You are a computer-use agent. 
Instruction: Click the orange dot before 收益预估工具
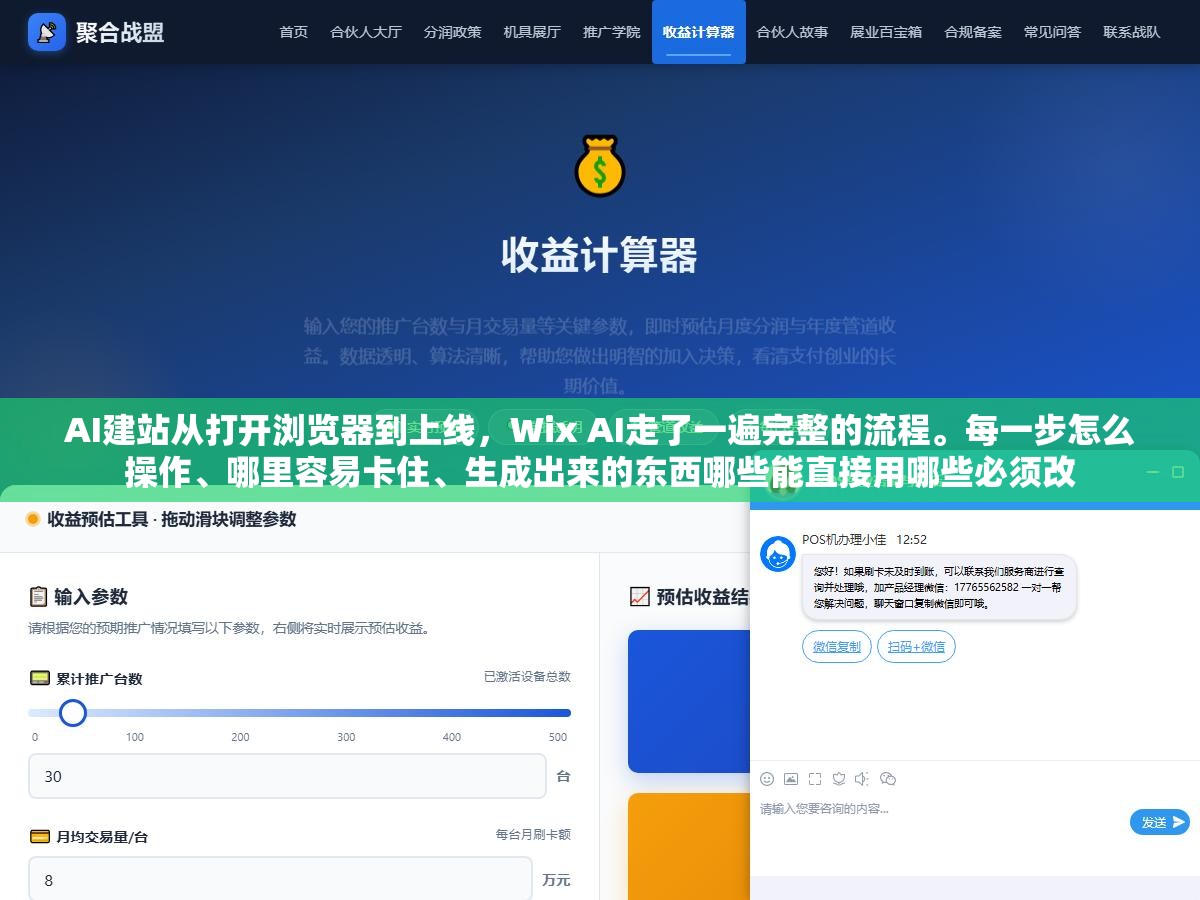tap(33, 519)
